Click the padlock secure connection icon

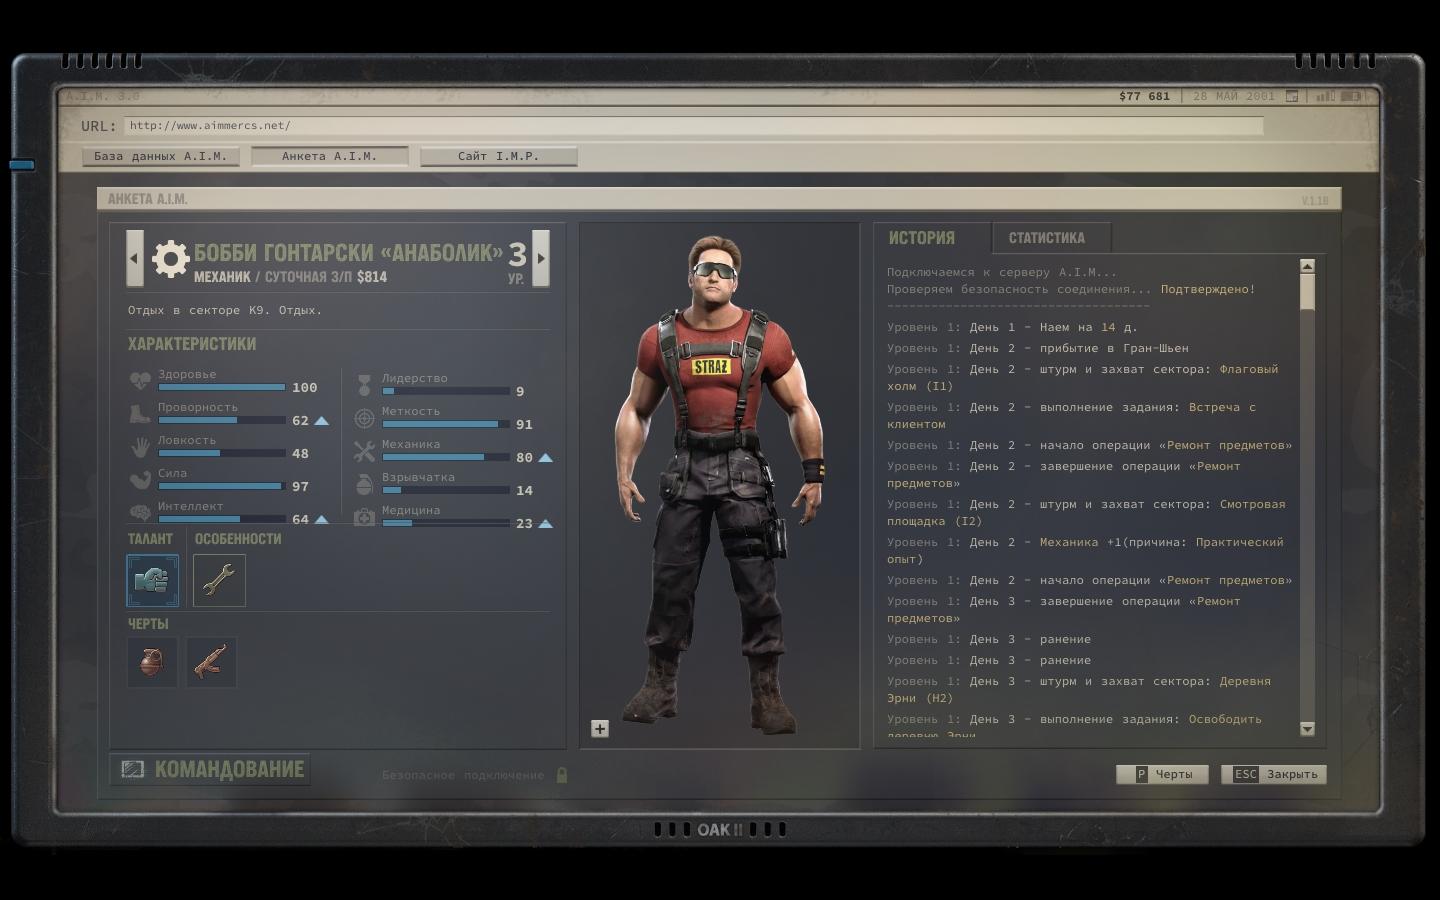(x=562, y=775)
